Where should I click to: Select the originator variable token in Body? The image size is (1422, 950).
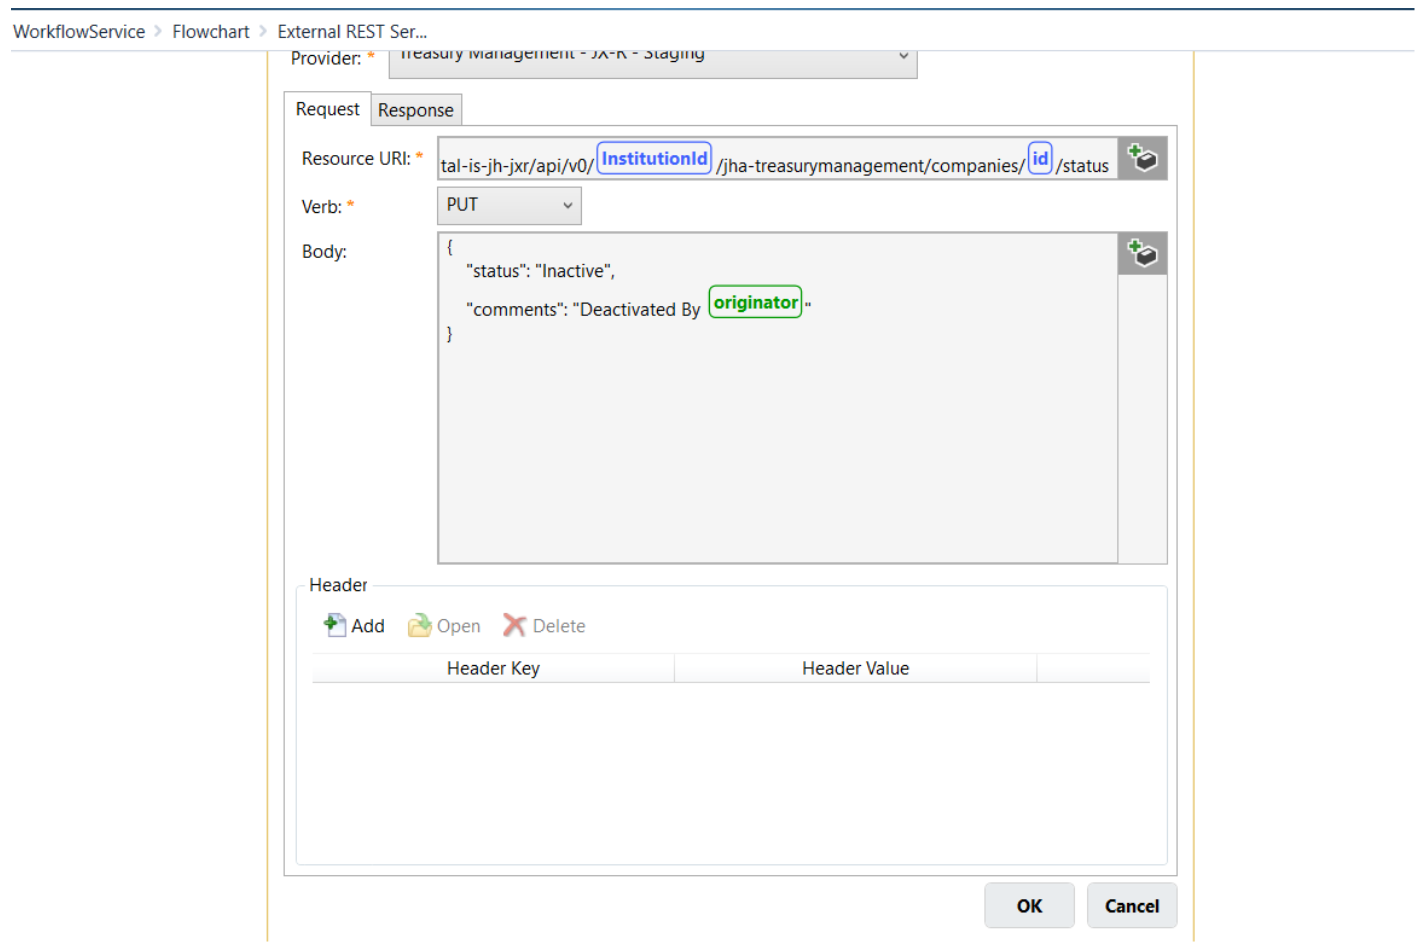(755, 302)
